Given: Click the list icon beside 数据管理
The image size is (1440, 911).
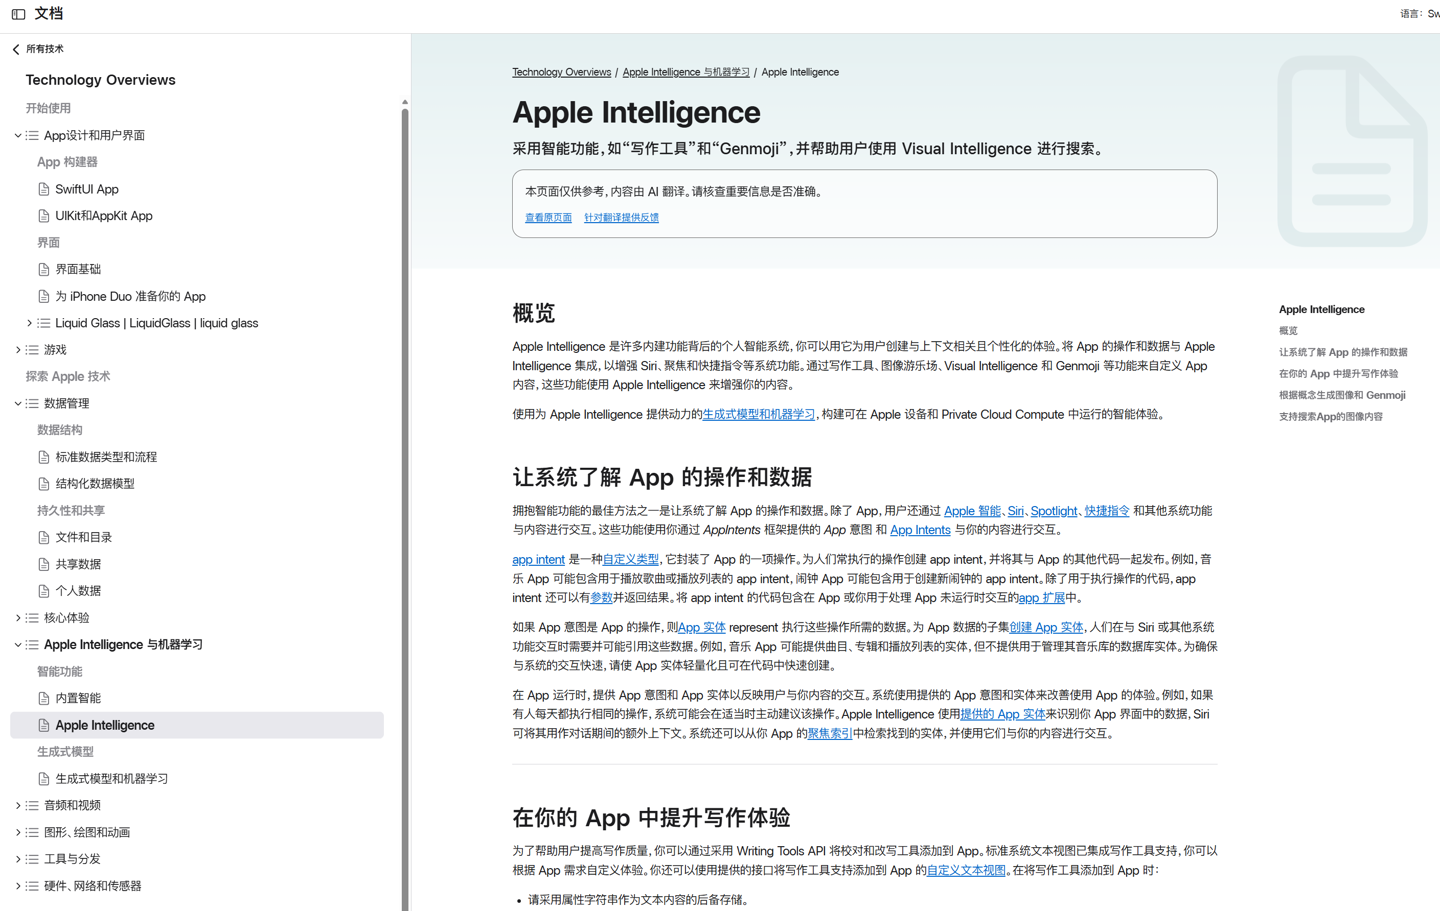Looking at the screenshot, I should tap(33, 403).
